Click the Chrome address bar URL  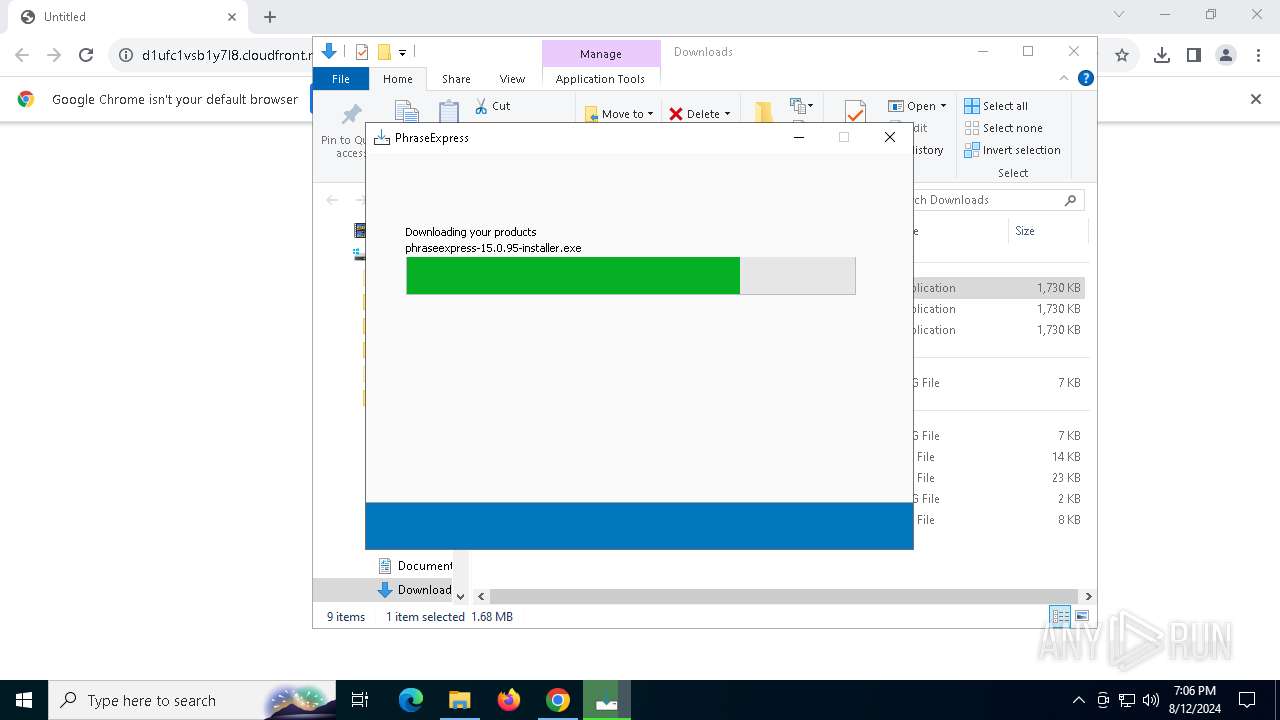tap(227, 56)
